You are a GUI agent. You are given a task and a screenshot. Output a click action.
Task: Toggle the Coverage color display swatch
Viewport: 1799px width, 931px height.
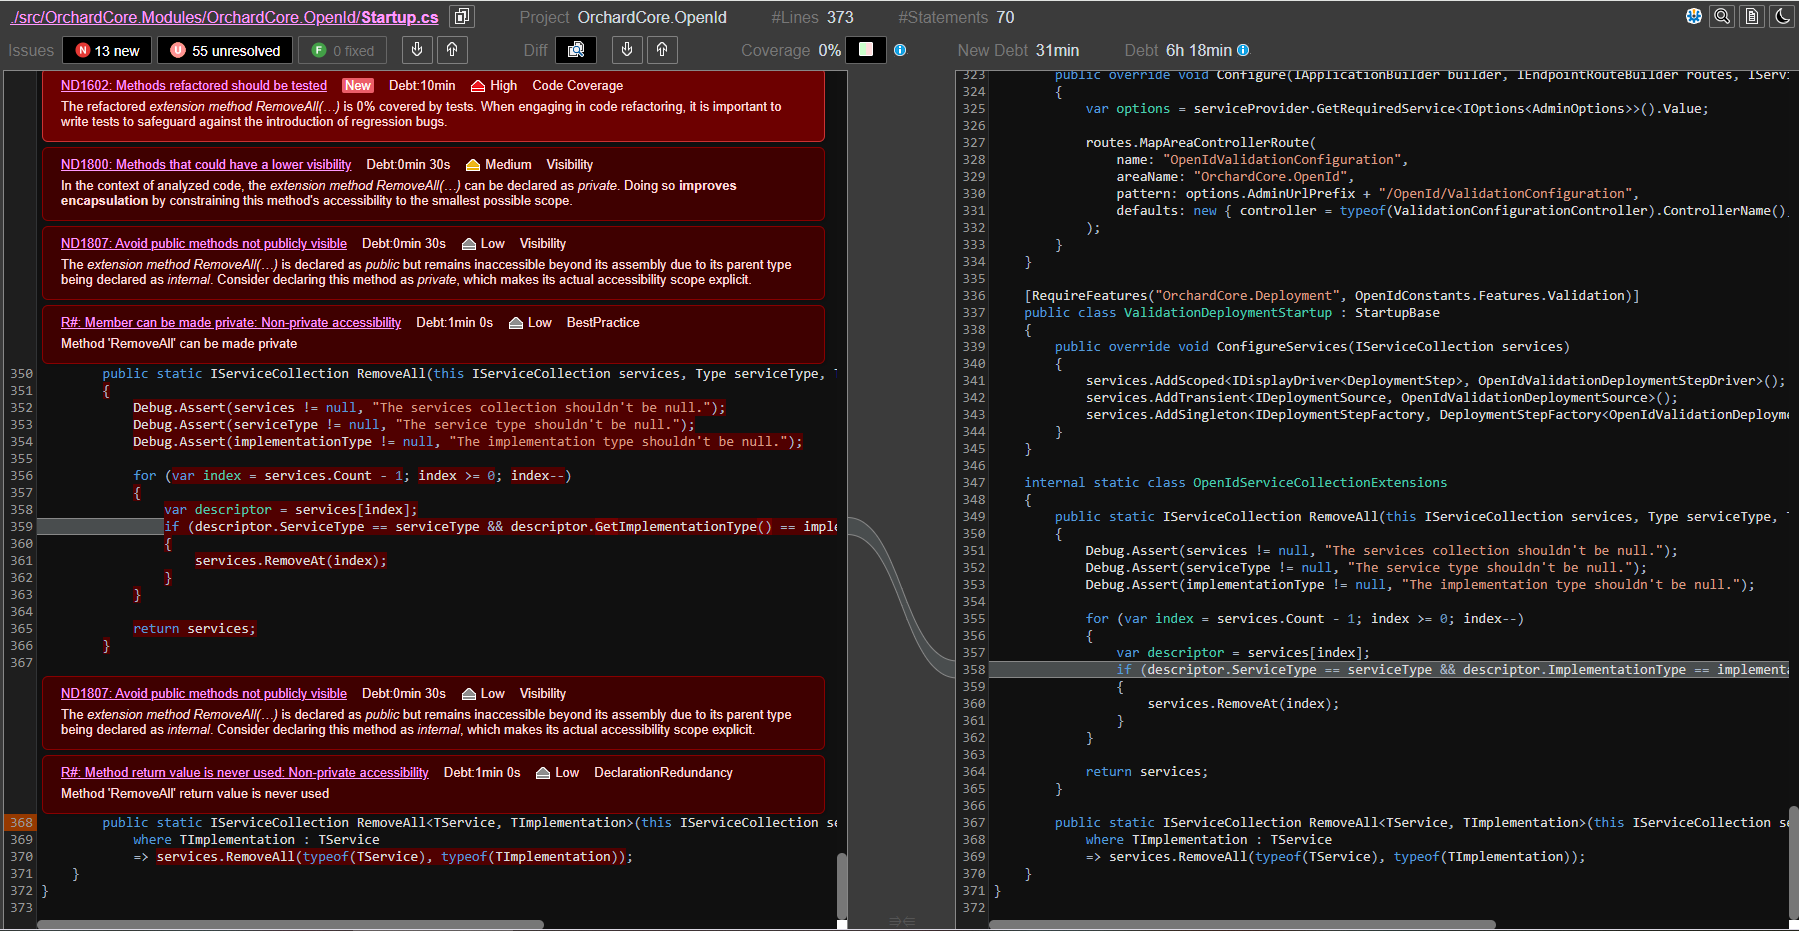point(866,50)
